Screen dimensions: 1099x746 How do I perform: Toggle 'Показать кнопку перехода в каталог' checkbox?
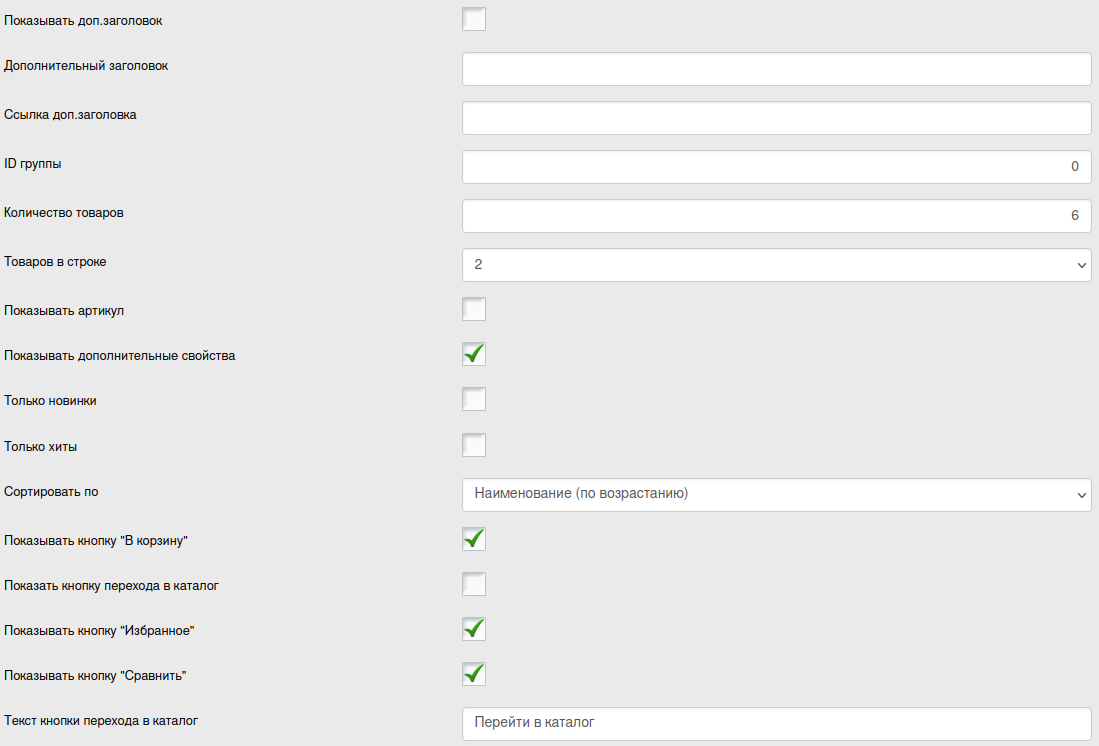pyautogui.click(x=474, y=584)
